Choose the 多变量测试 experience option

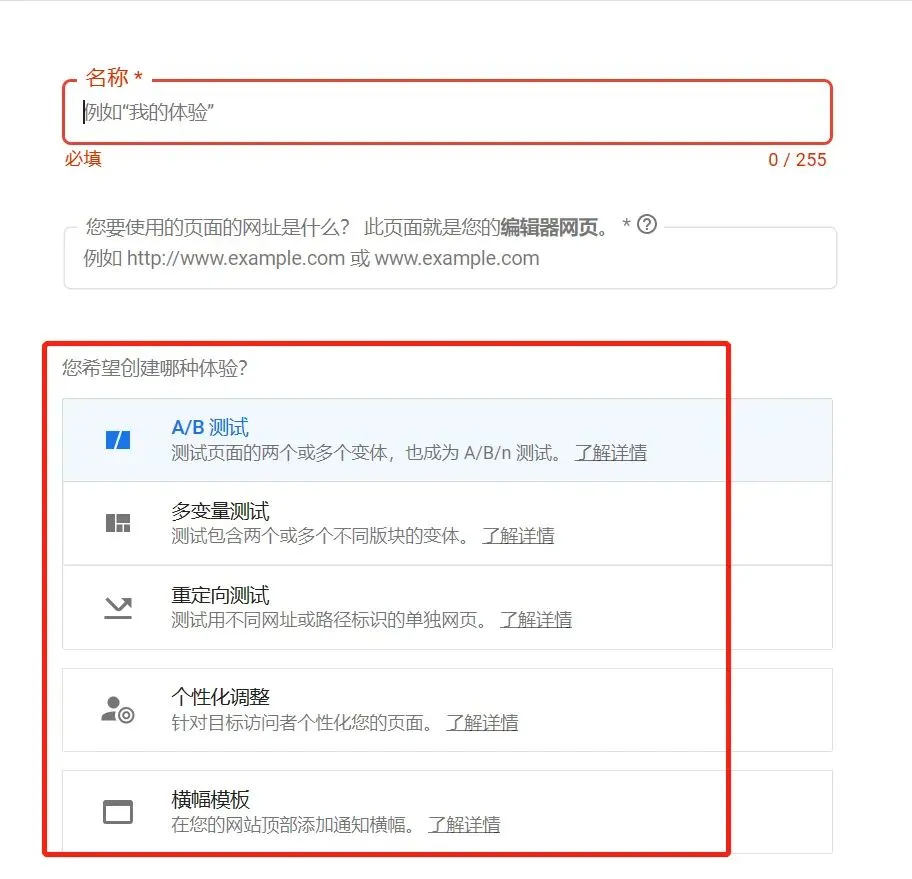point(447,523)
